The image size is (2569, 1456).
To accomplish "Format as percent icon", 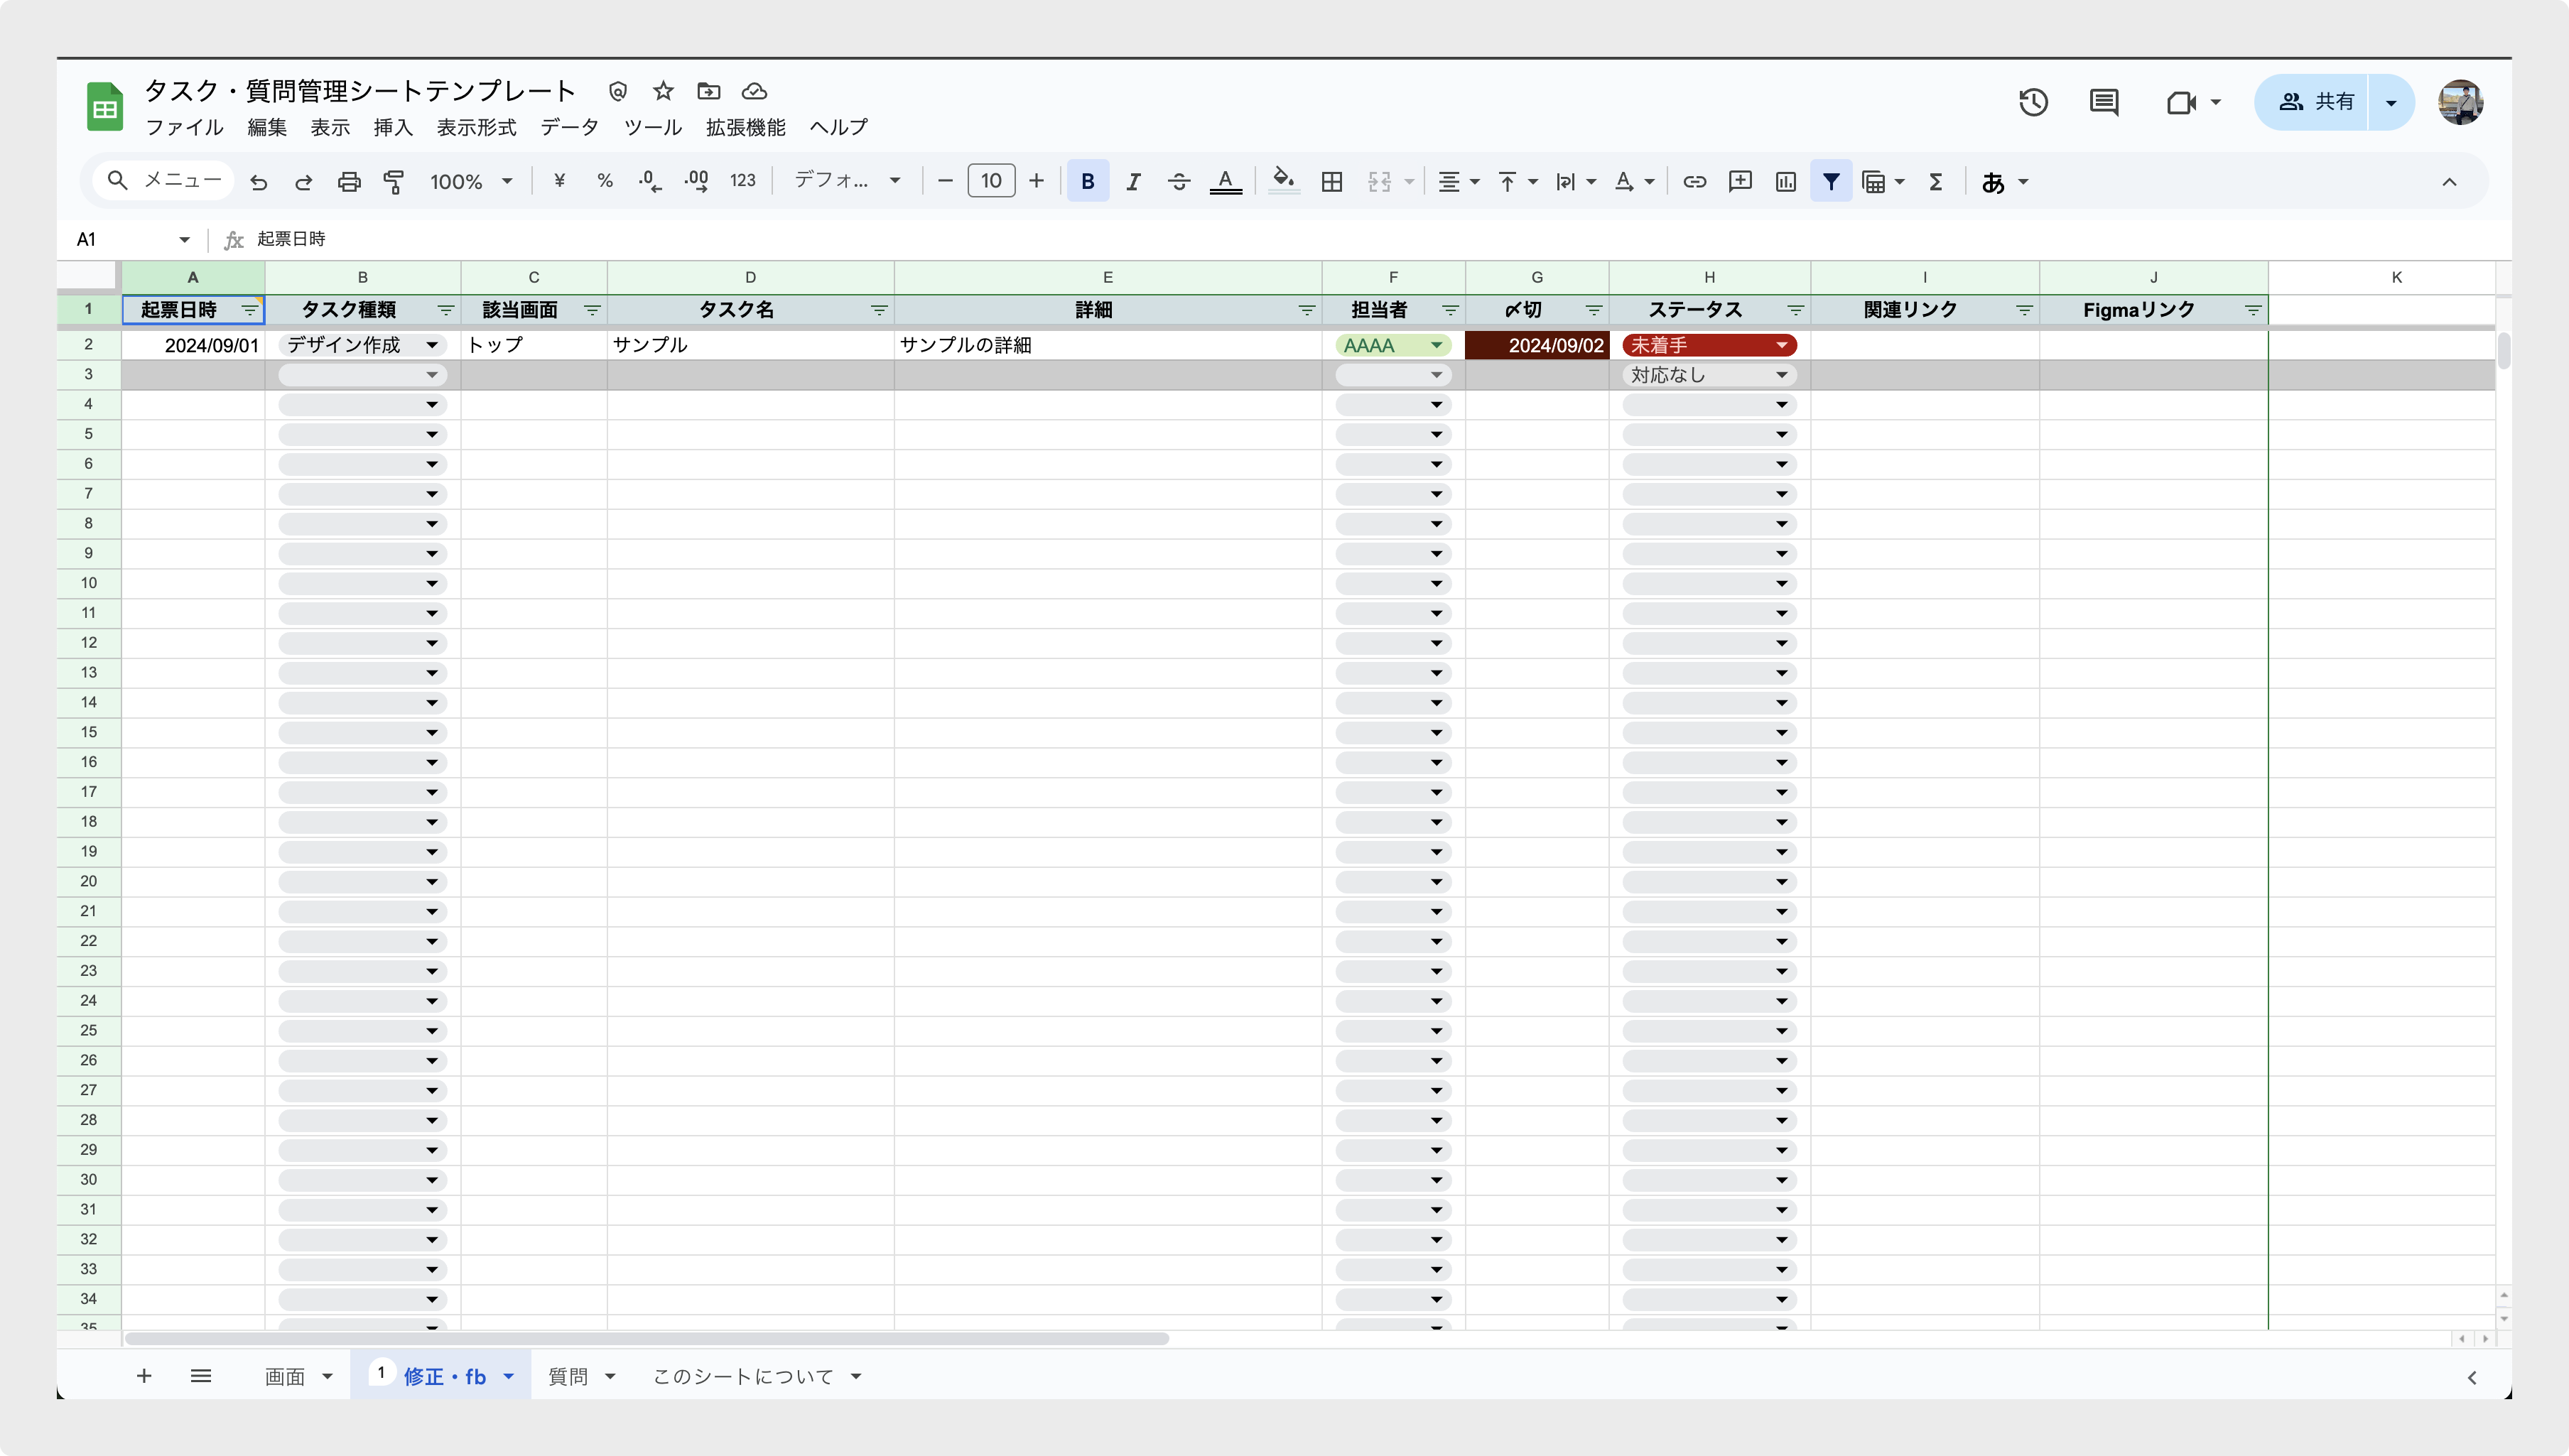I will (605, 181).
